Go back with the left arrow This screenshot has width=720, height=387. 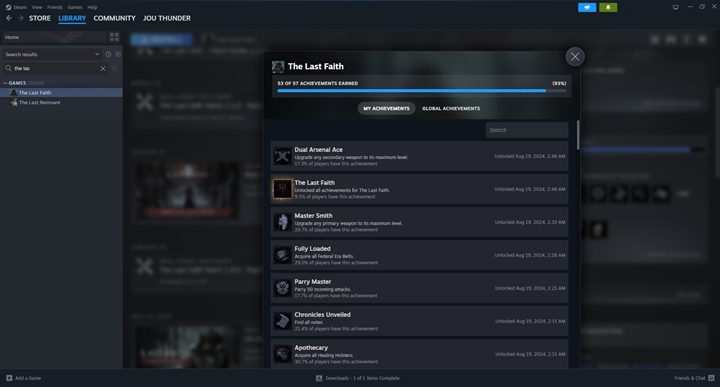coord(9,18)
